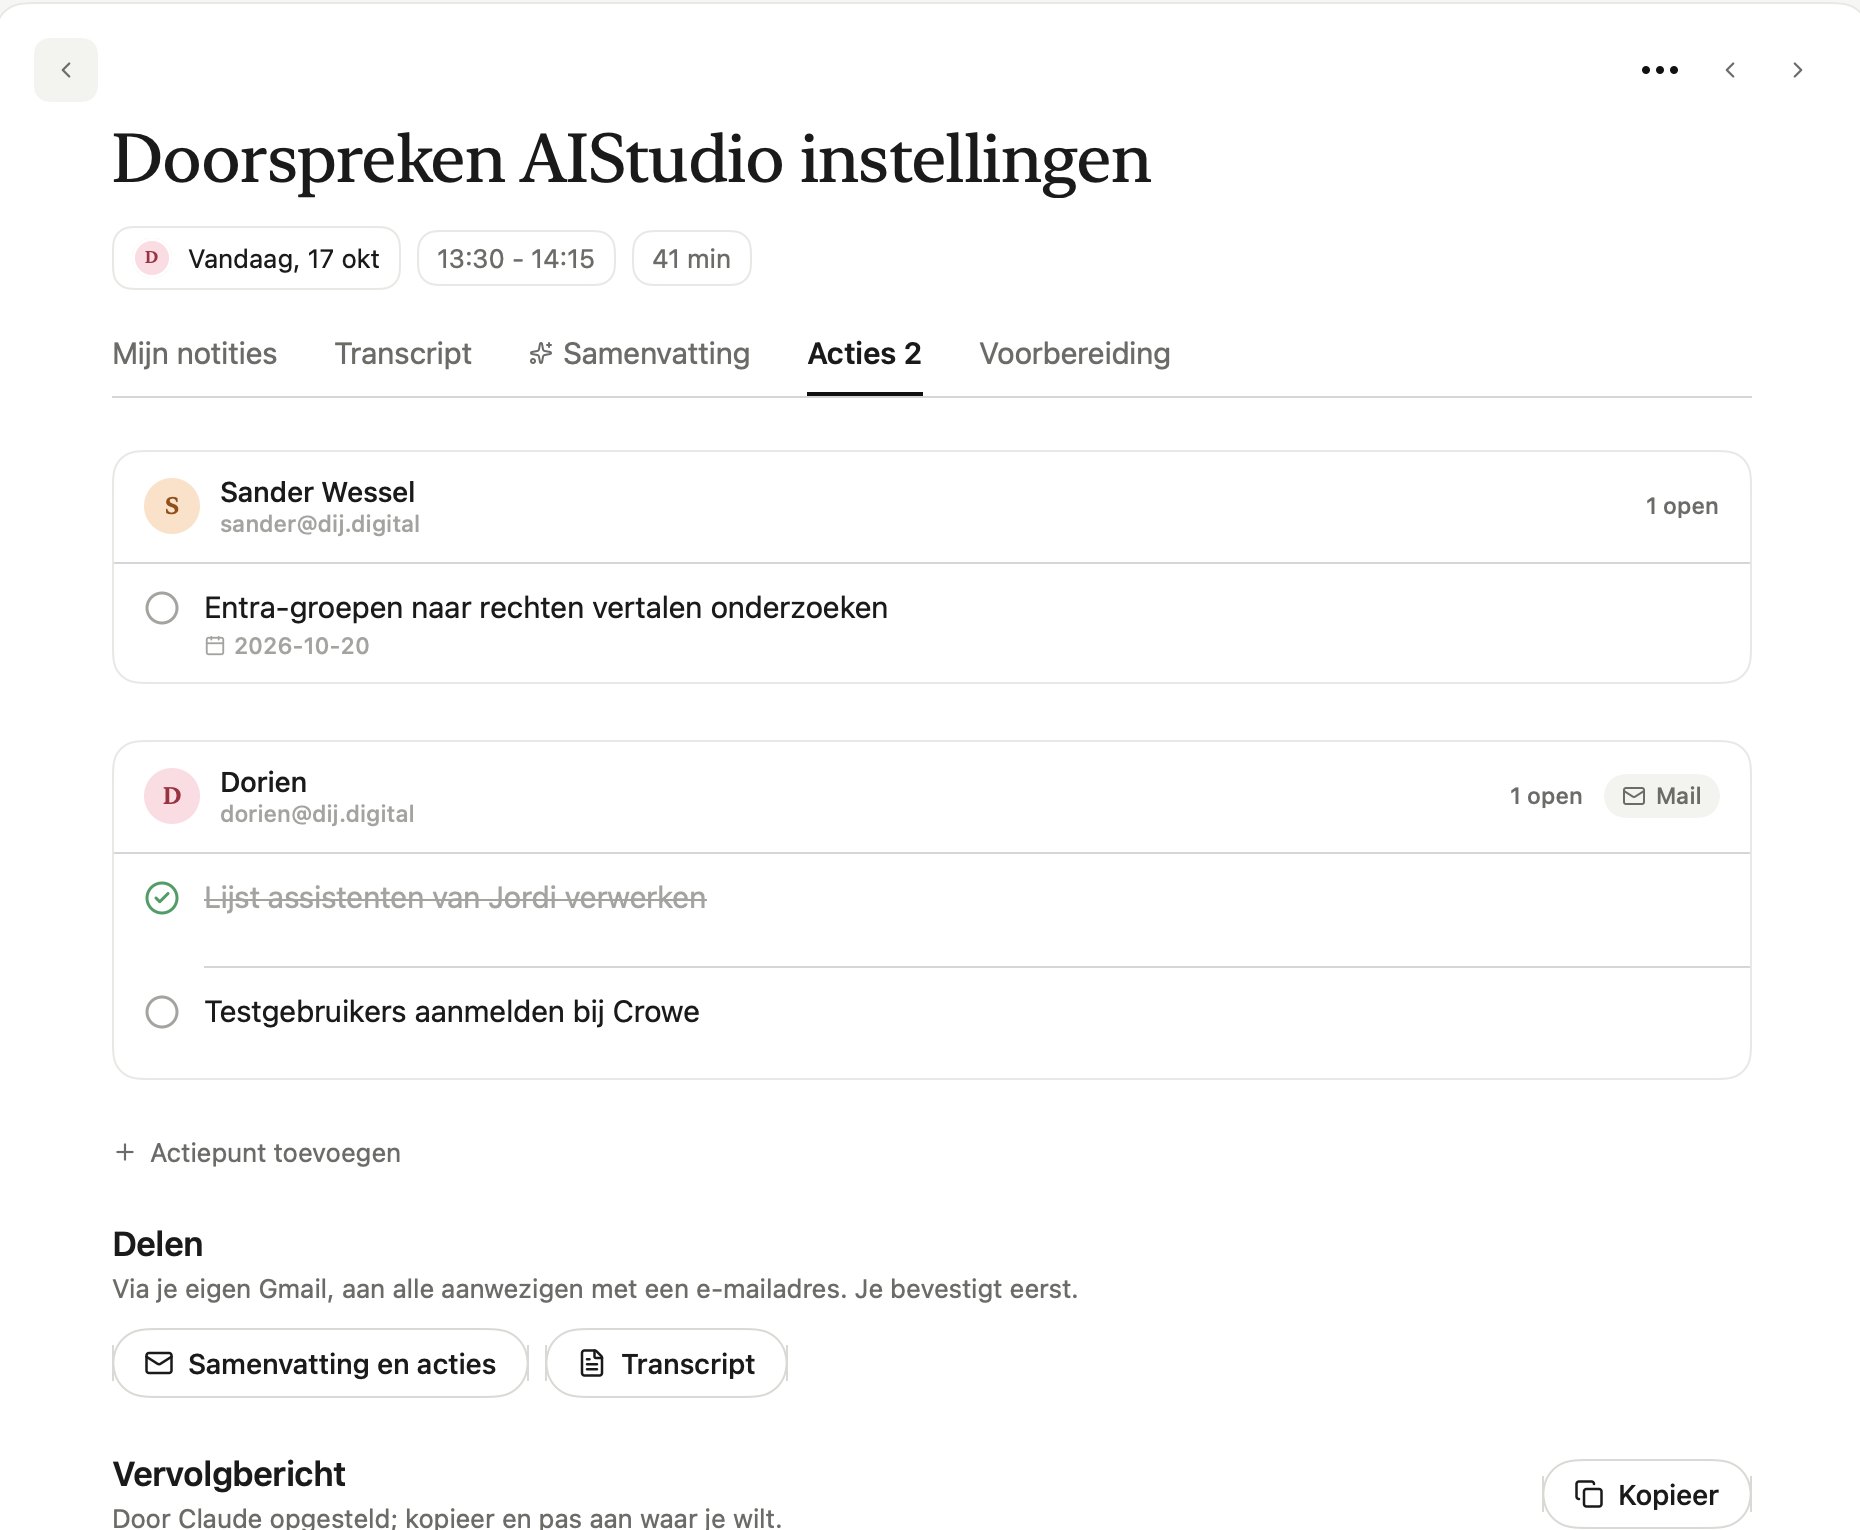Open the Voorbereiding tab
1860x1530 pixels.
(1075, 354)
